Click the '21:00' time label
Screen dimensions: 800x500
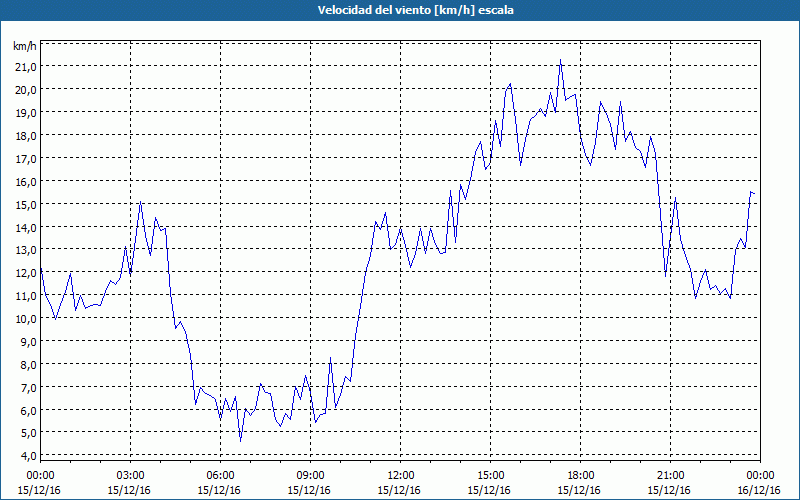coord(670,476)
